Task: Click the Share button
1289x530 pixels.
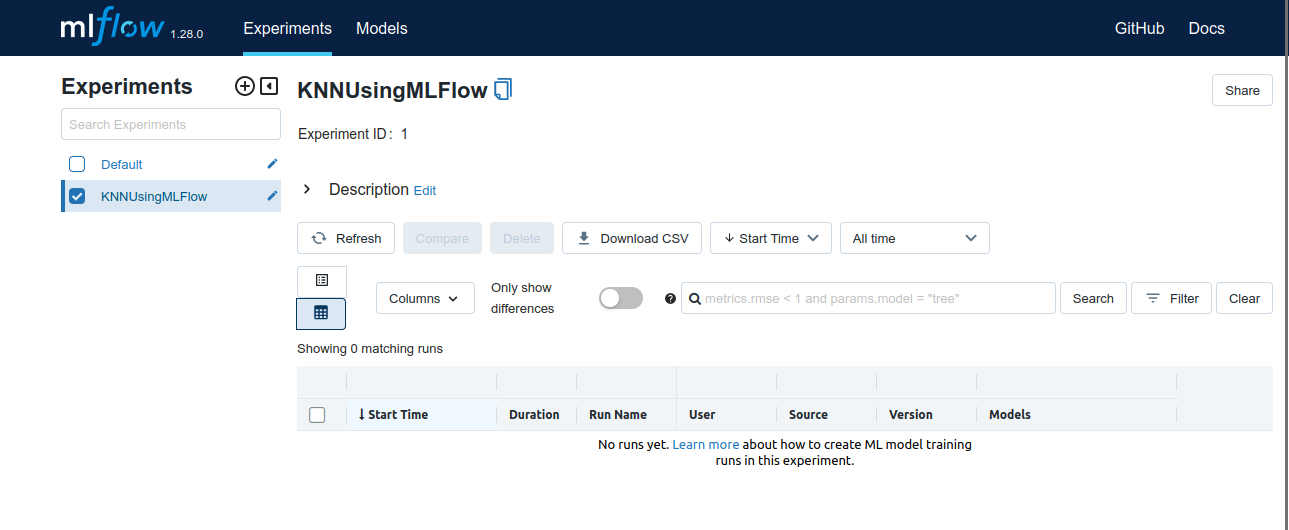Action: (1242, 90)
